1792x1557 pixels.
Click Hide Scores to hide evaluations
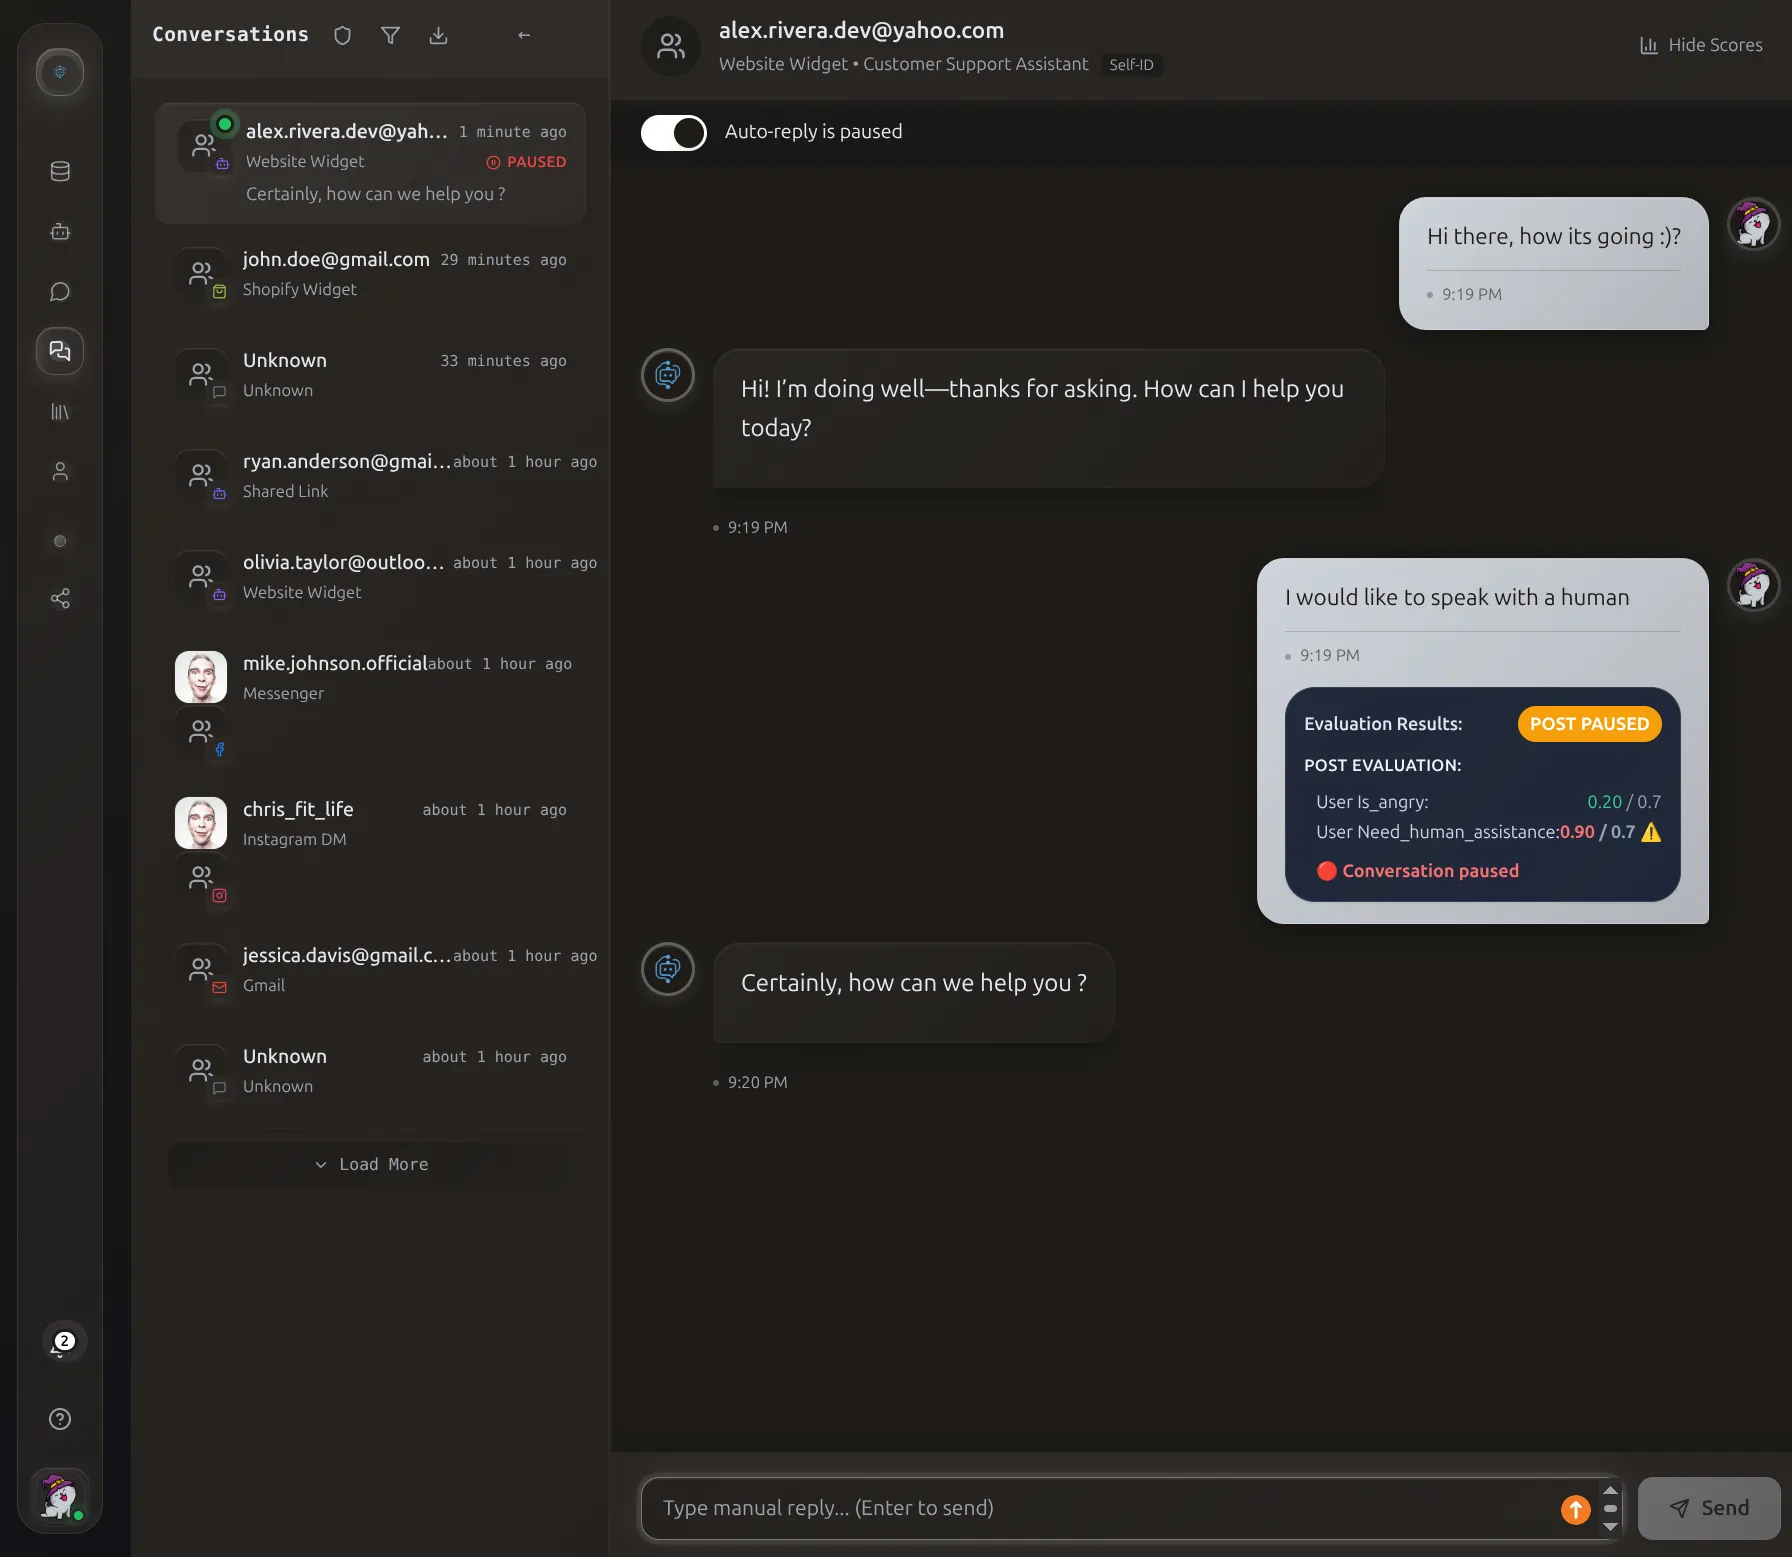(1701, 45)
